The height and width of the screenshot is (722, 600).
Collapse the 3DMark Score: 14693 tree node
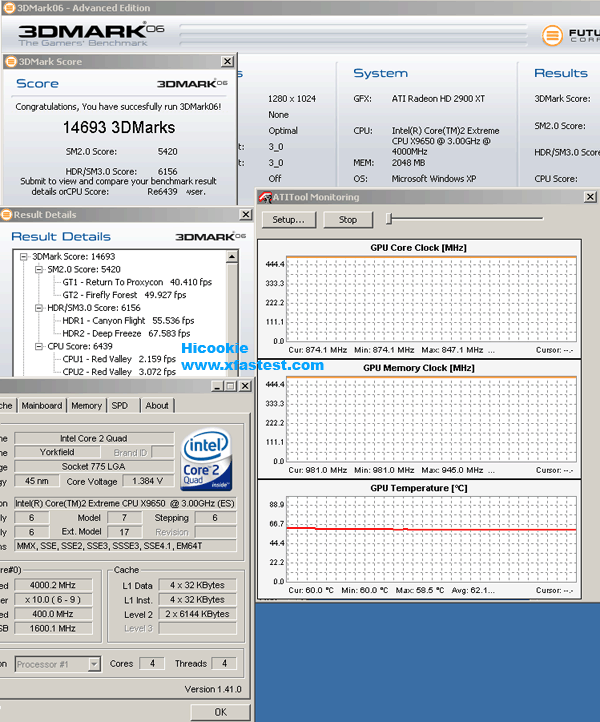(x=24, y=257)
